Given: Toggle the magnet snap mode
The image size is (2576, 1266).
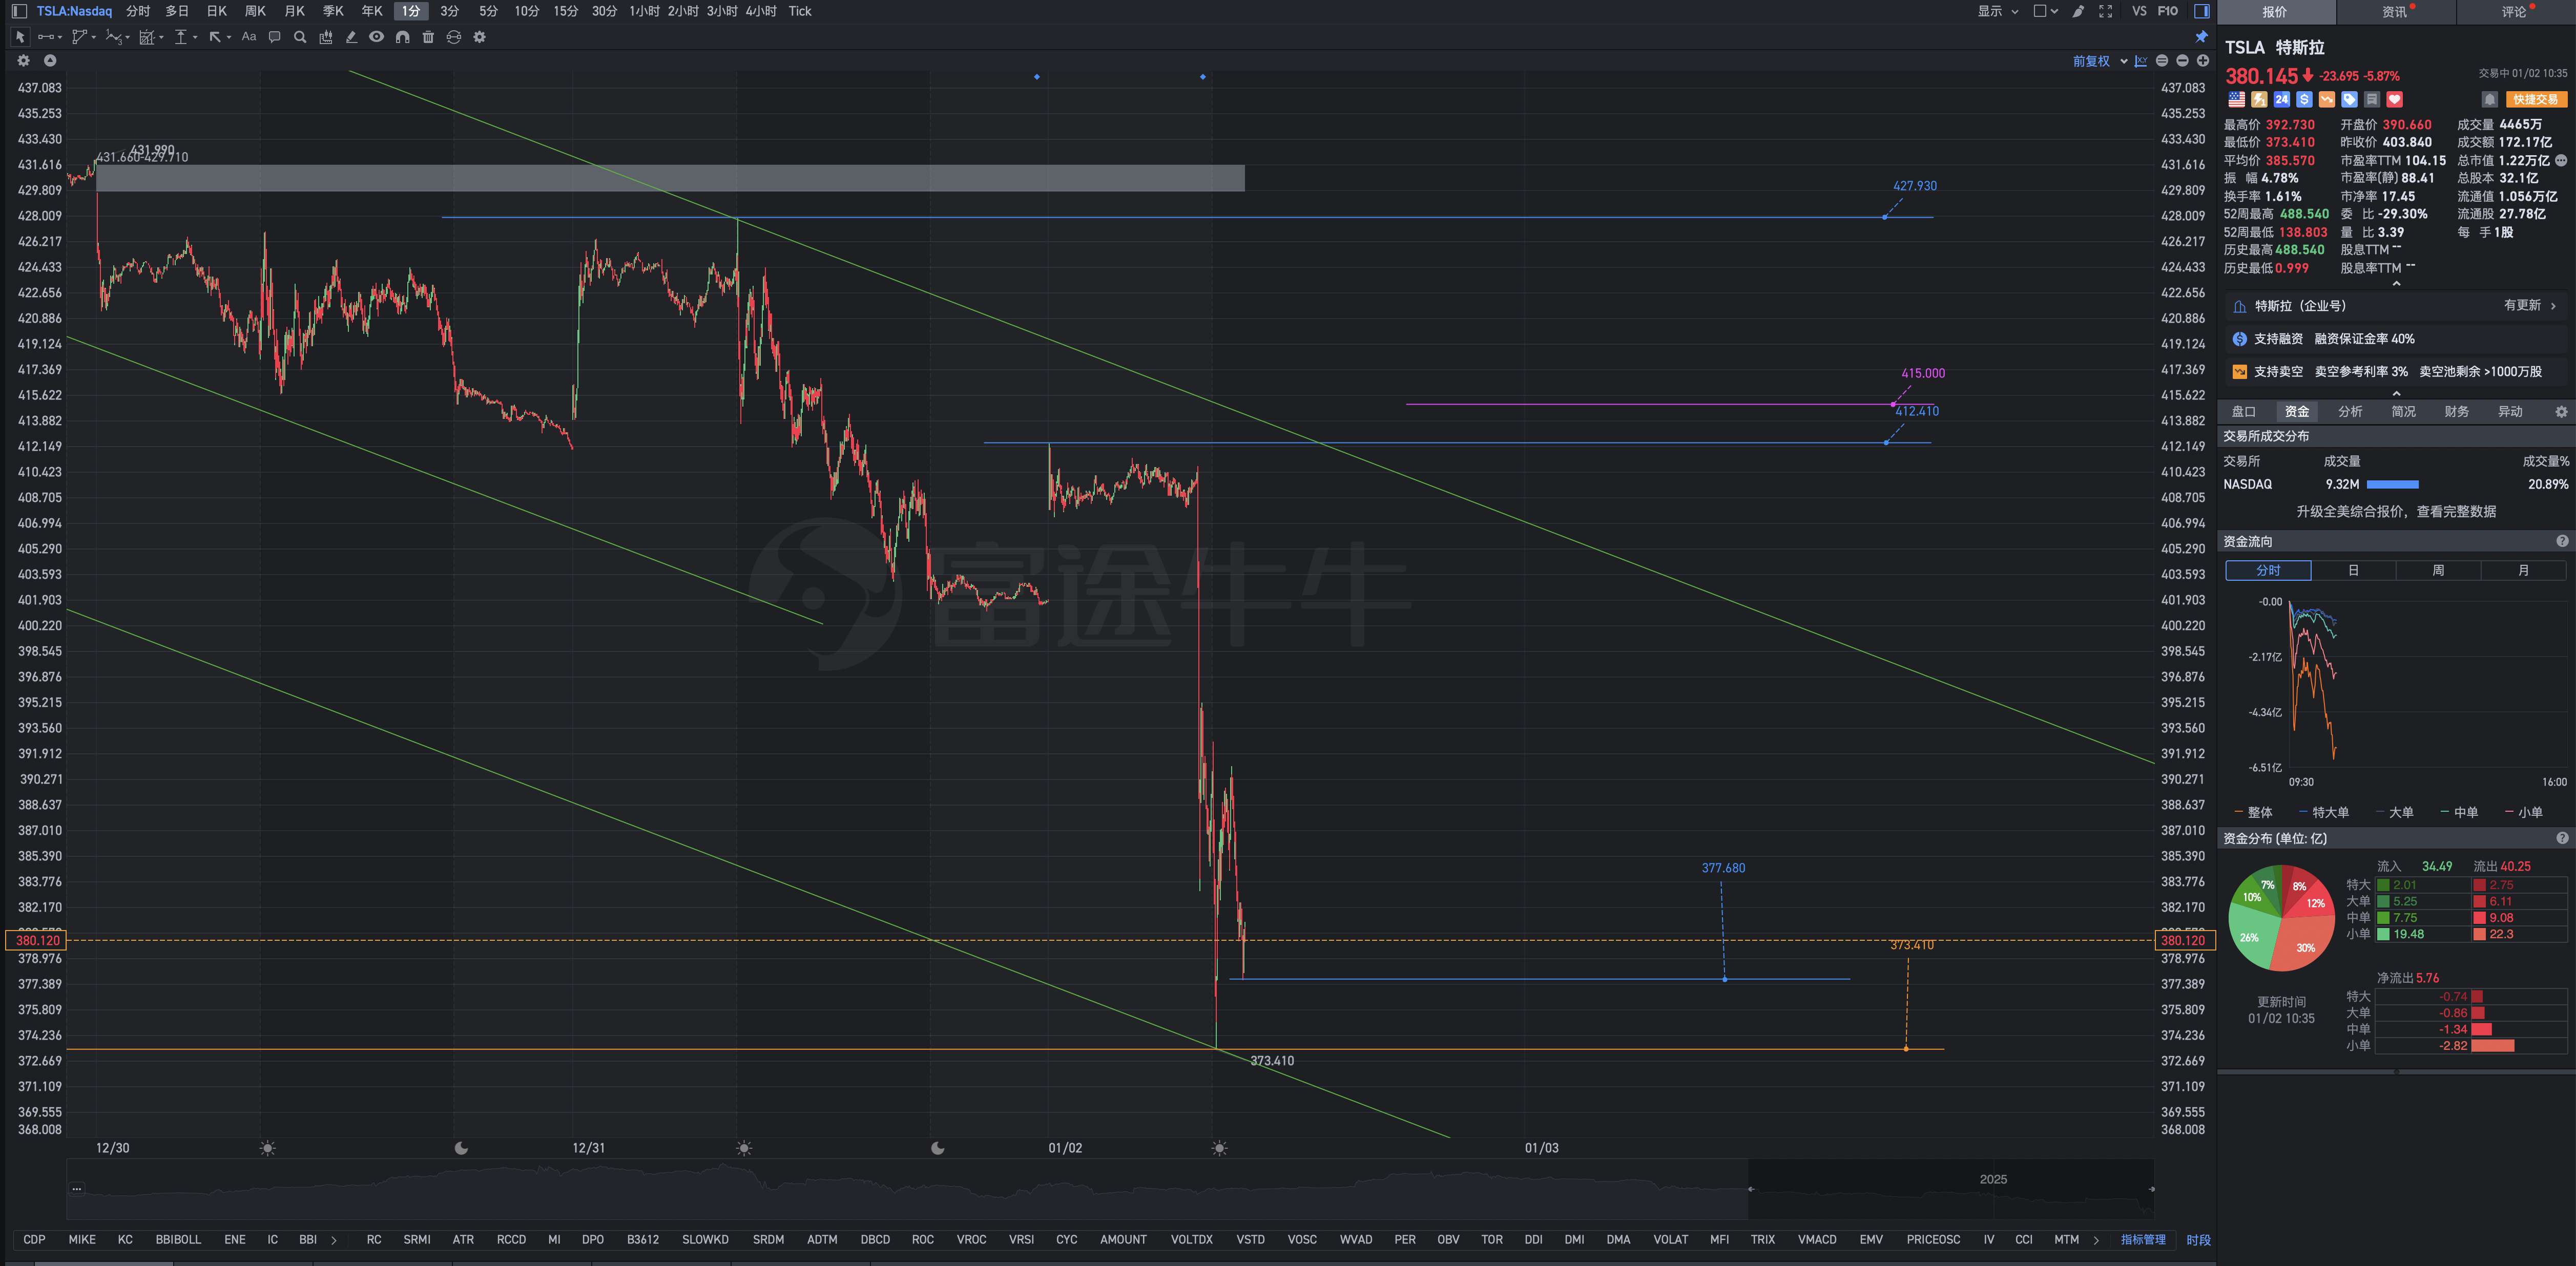Looking at the screenshot, I should 402,37.
